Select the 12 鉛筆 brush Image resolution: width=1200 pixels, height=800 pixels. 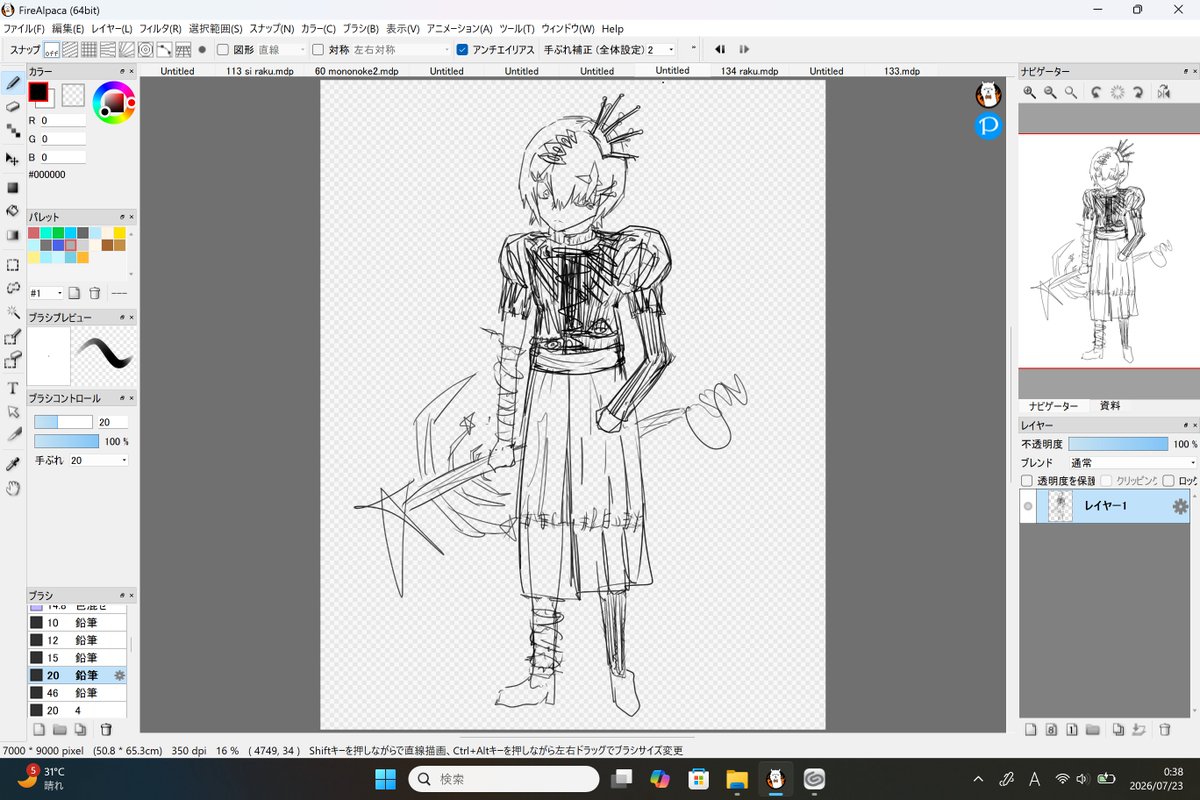pyautogui.click(x=77, y=640)
